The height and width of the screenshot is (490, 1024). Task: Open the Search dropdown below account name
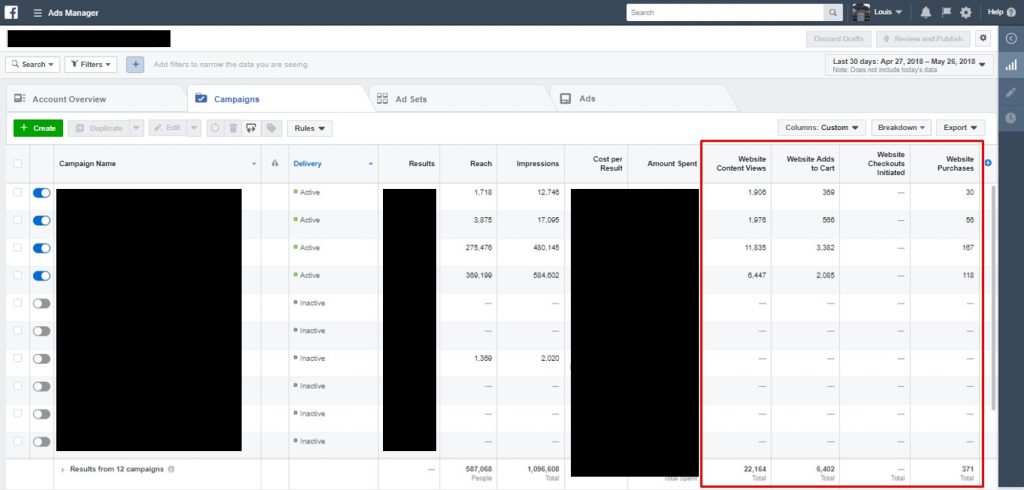(x=33, y=64)
